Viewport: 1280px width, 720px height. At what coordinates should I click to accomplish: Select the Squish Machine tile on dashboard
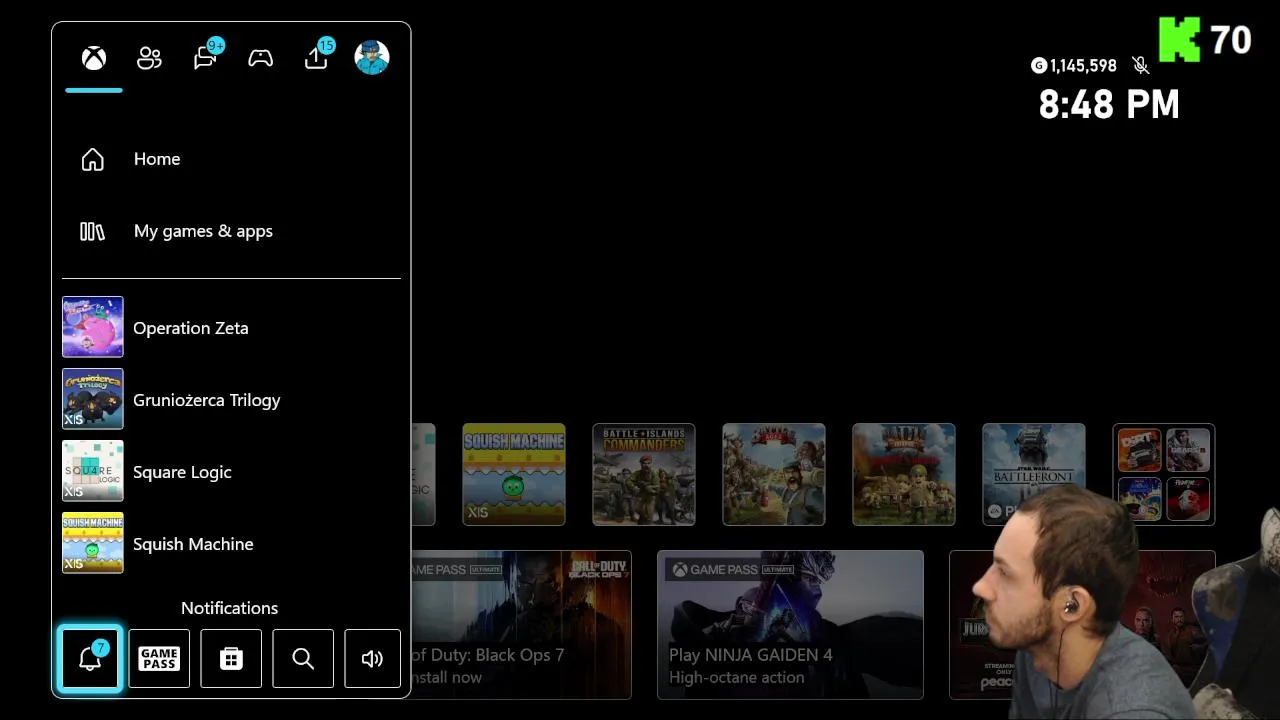(514, 474)
